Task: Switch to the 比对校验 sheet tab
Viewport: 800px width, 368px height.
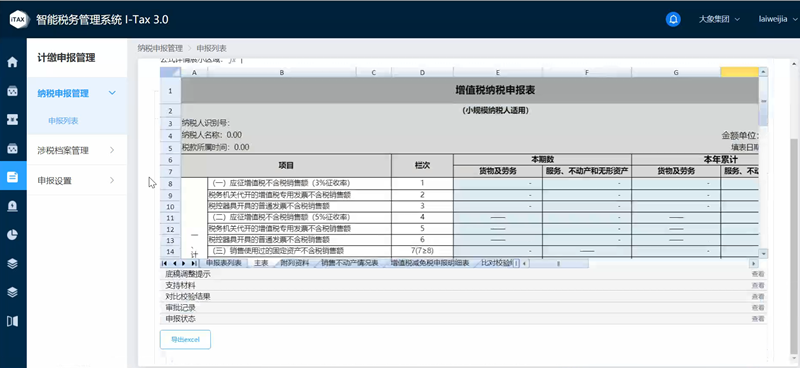Action: 496,263
